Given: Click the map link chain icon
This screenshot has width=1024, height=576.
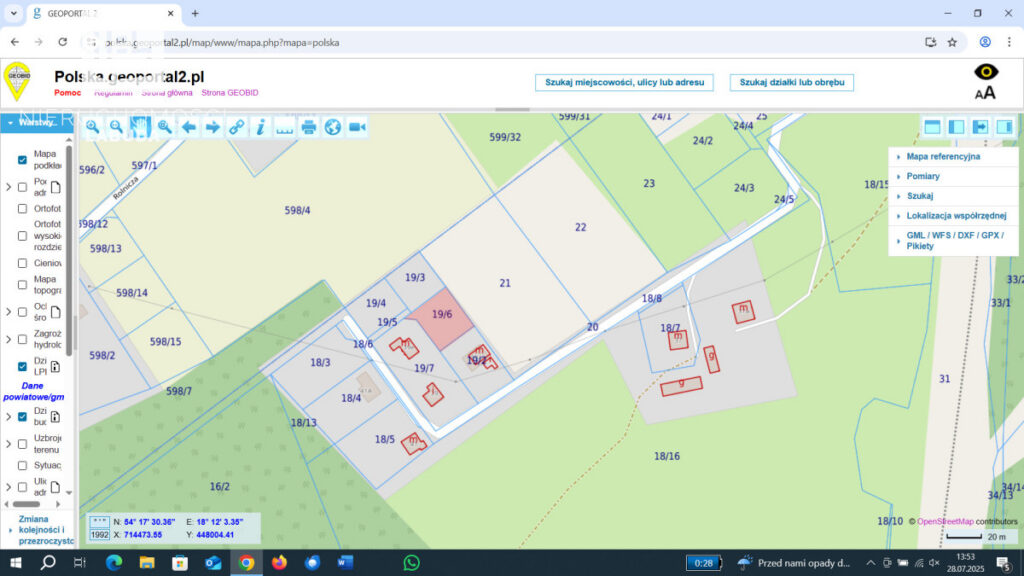Looking at the screenshot, I should point(237,127).
